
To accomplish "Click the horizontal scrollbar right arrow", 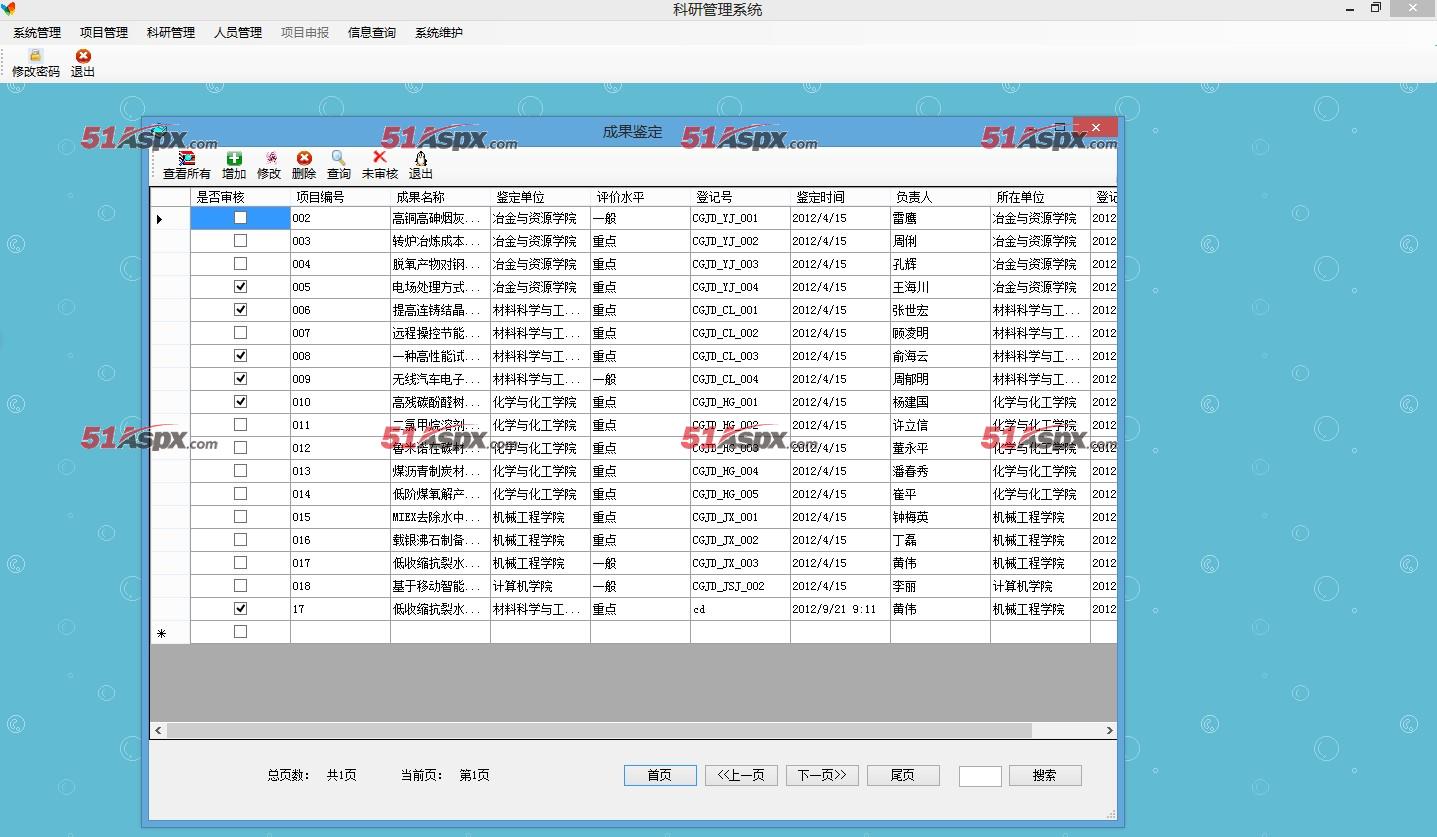I will pyautogui.click(x=1109, y=731).
